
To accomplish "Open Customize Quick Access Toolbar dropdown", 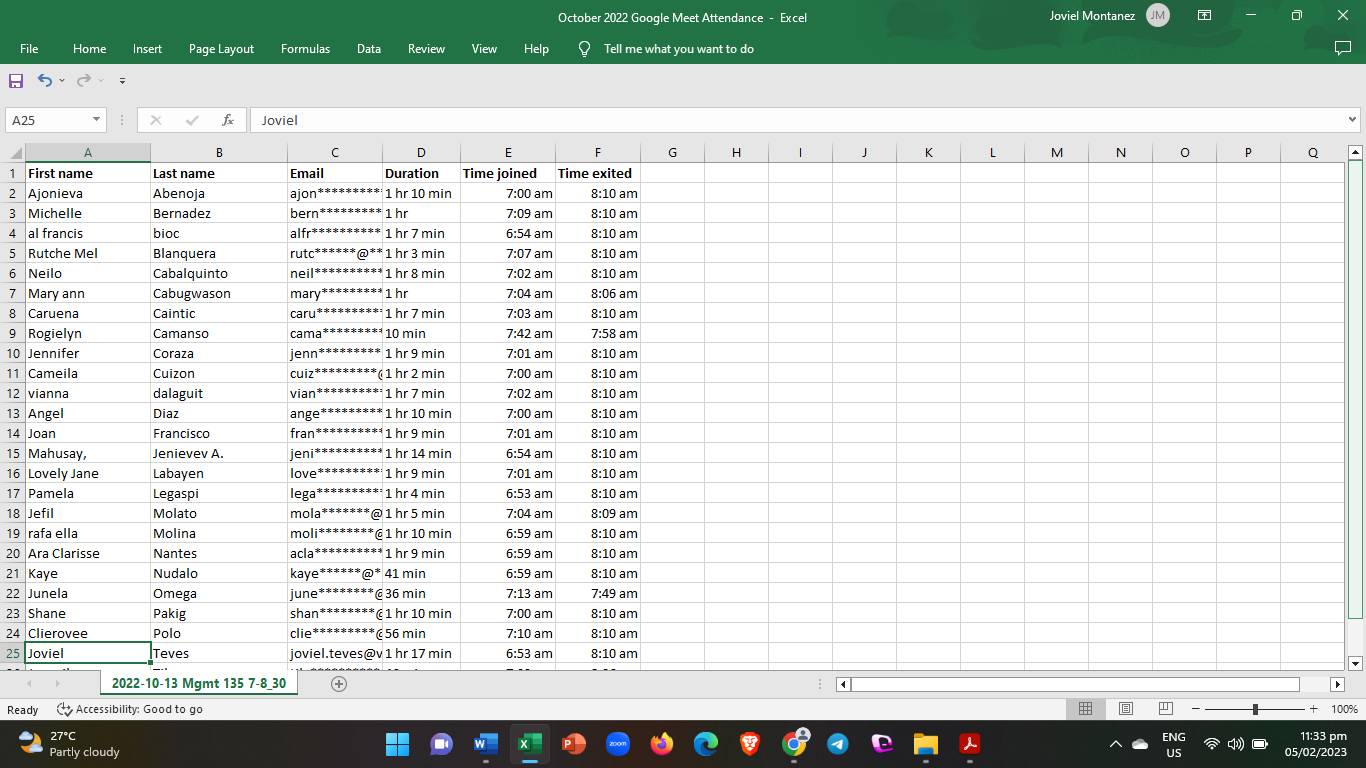I will [122, 80].
